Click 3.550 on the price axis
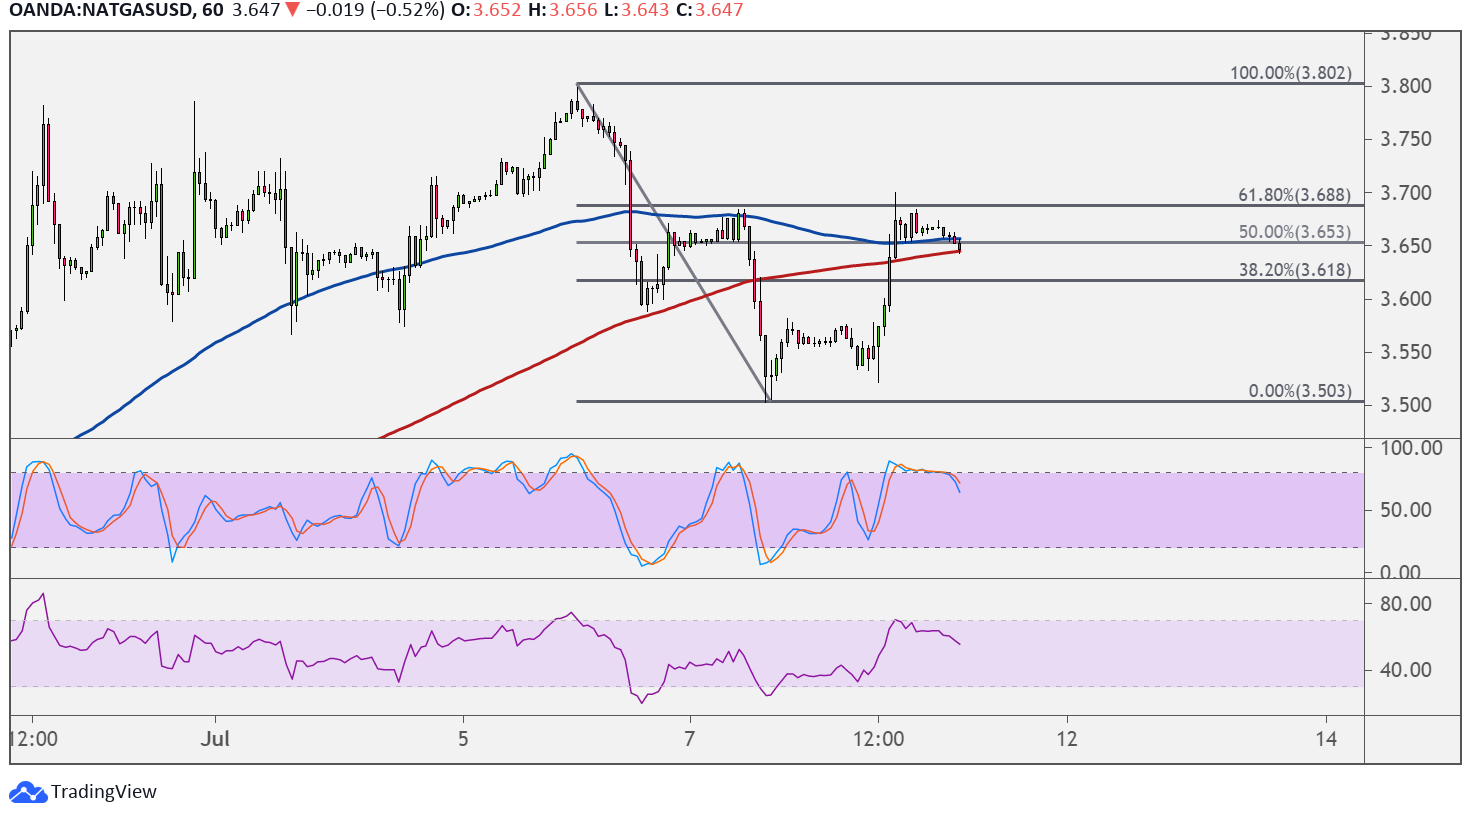 coord(1406,352)
